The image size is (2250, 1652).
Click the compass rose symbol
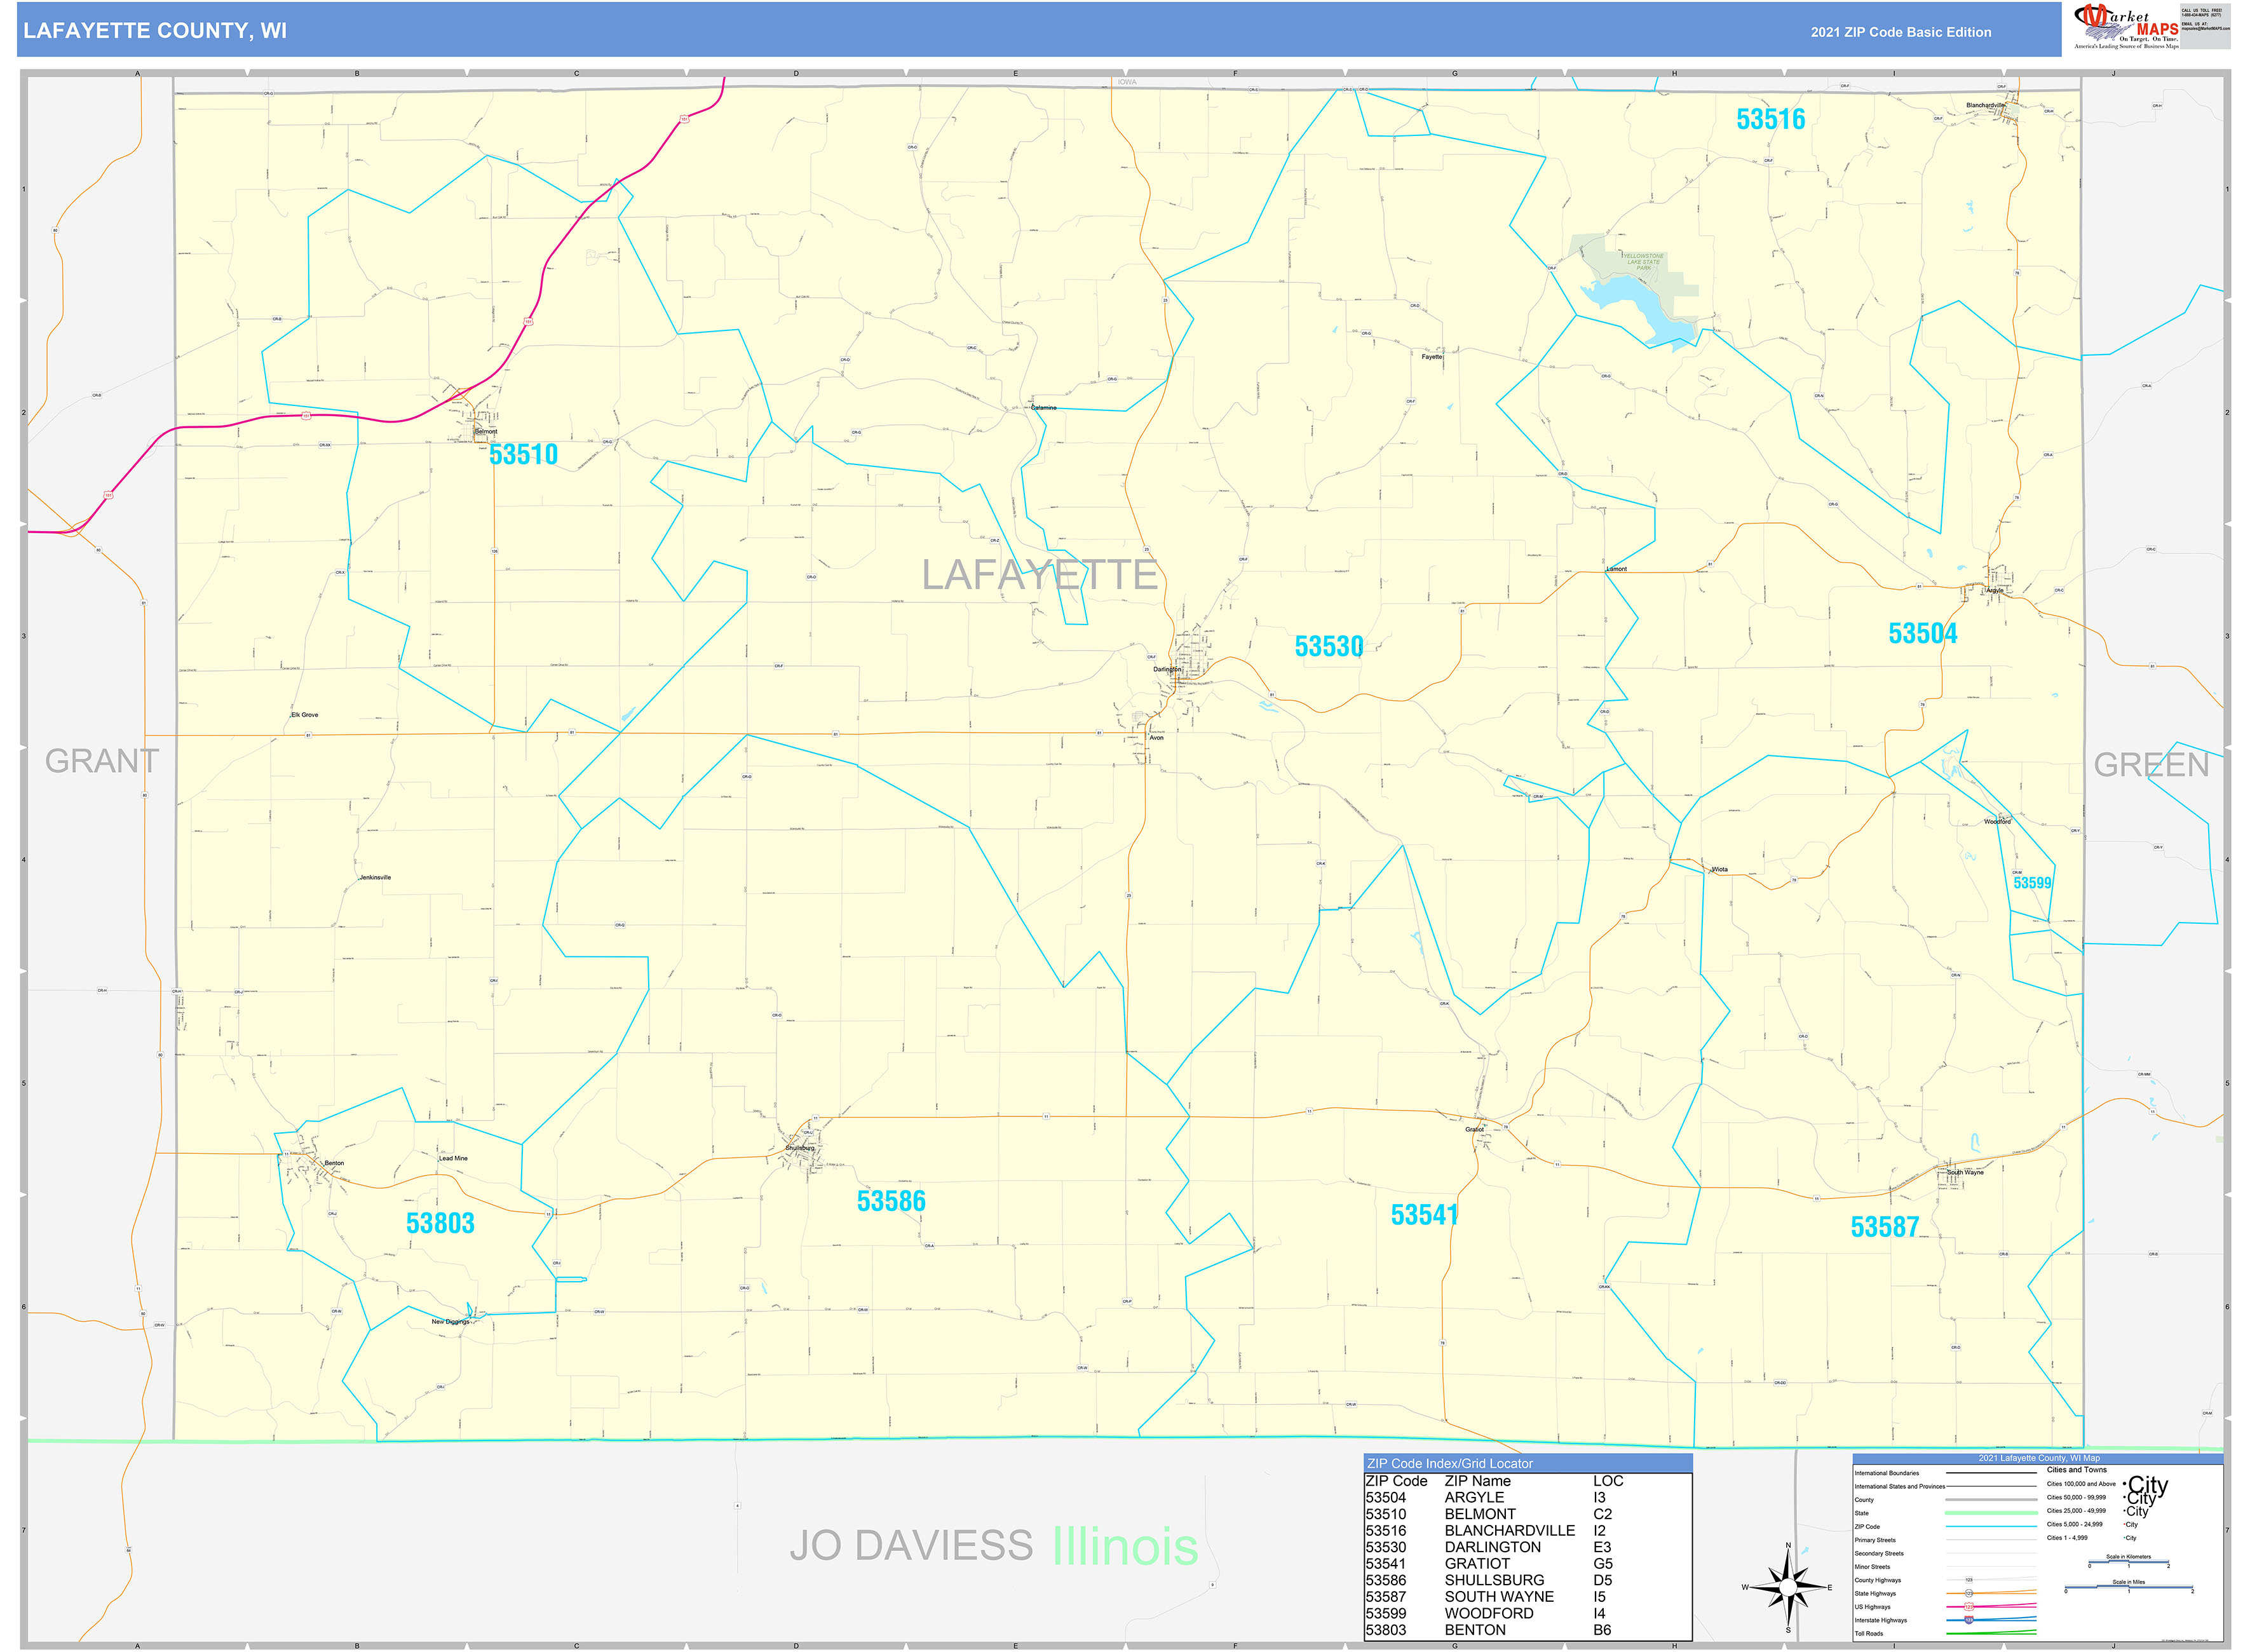1788,1587
